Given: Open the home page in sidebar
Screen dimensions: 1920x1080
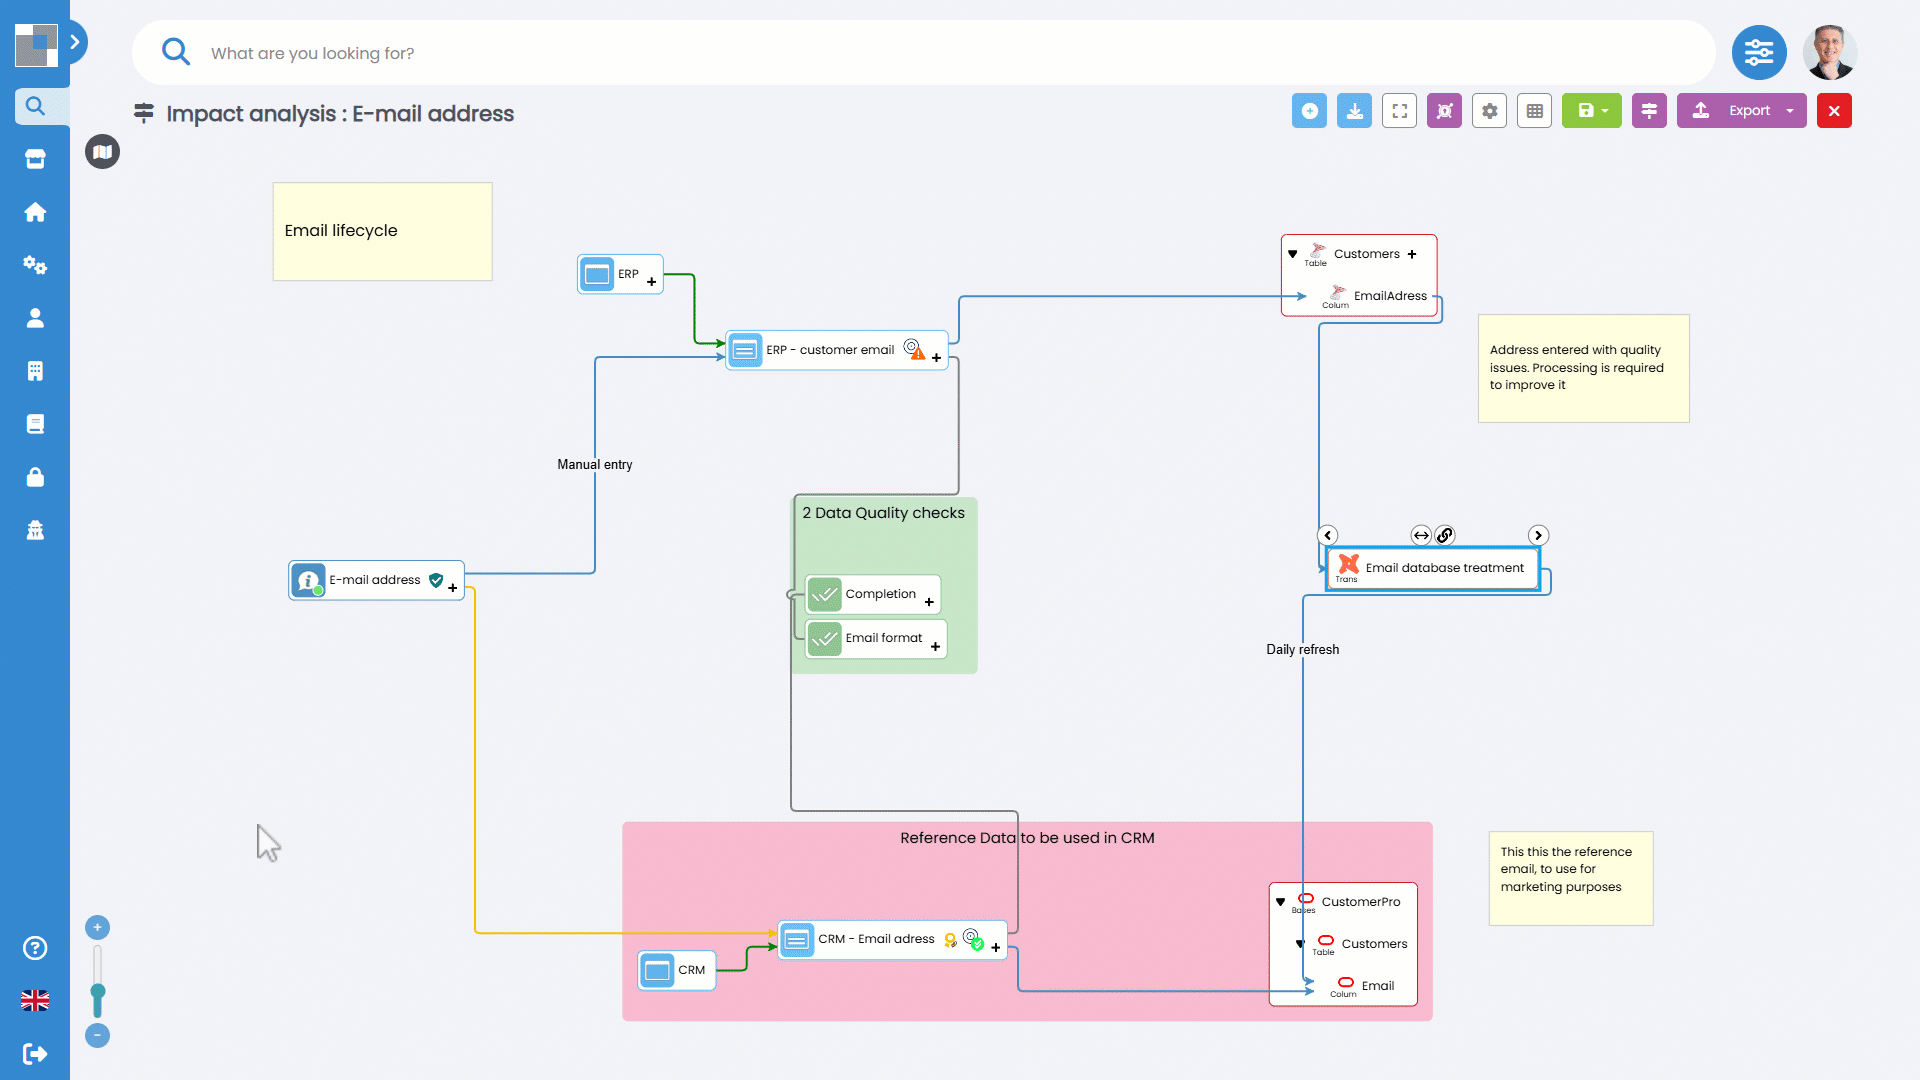Looking at the screenshot, I should pos(35,212).
